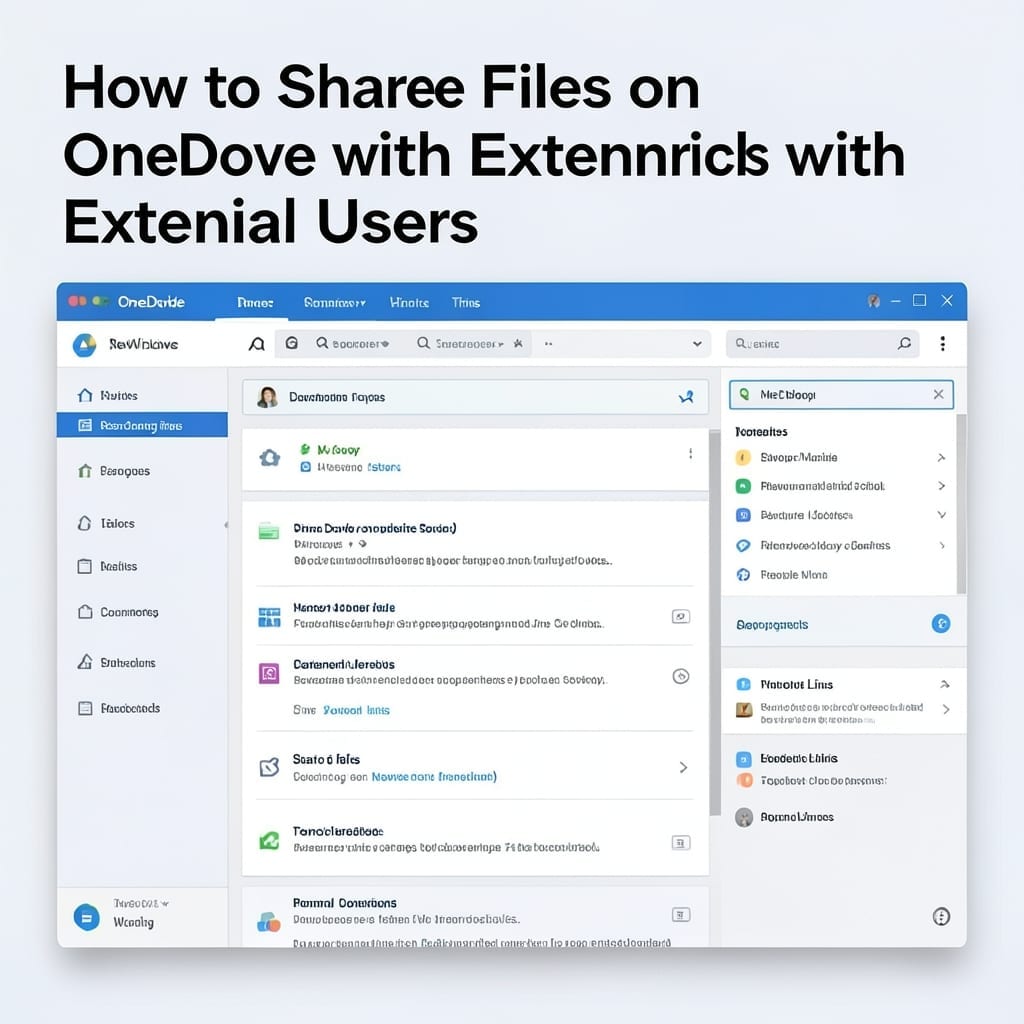Click the purple icon beside Carenerd/ulerebus

(269, 673)
